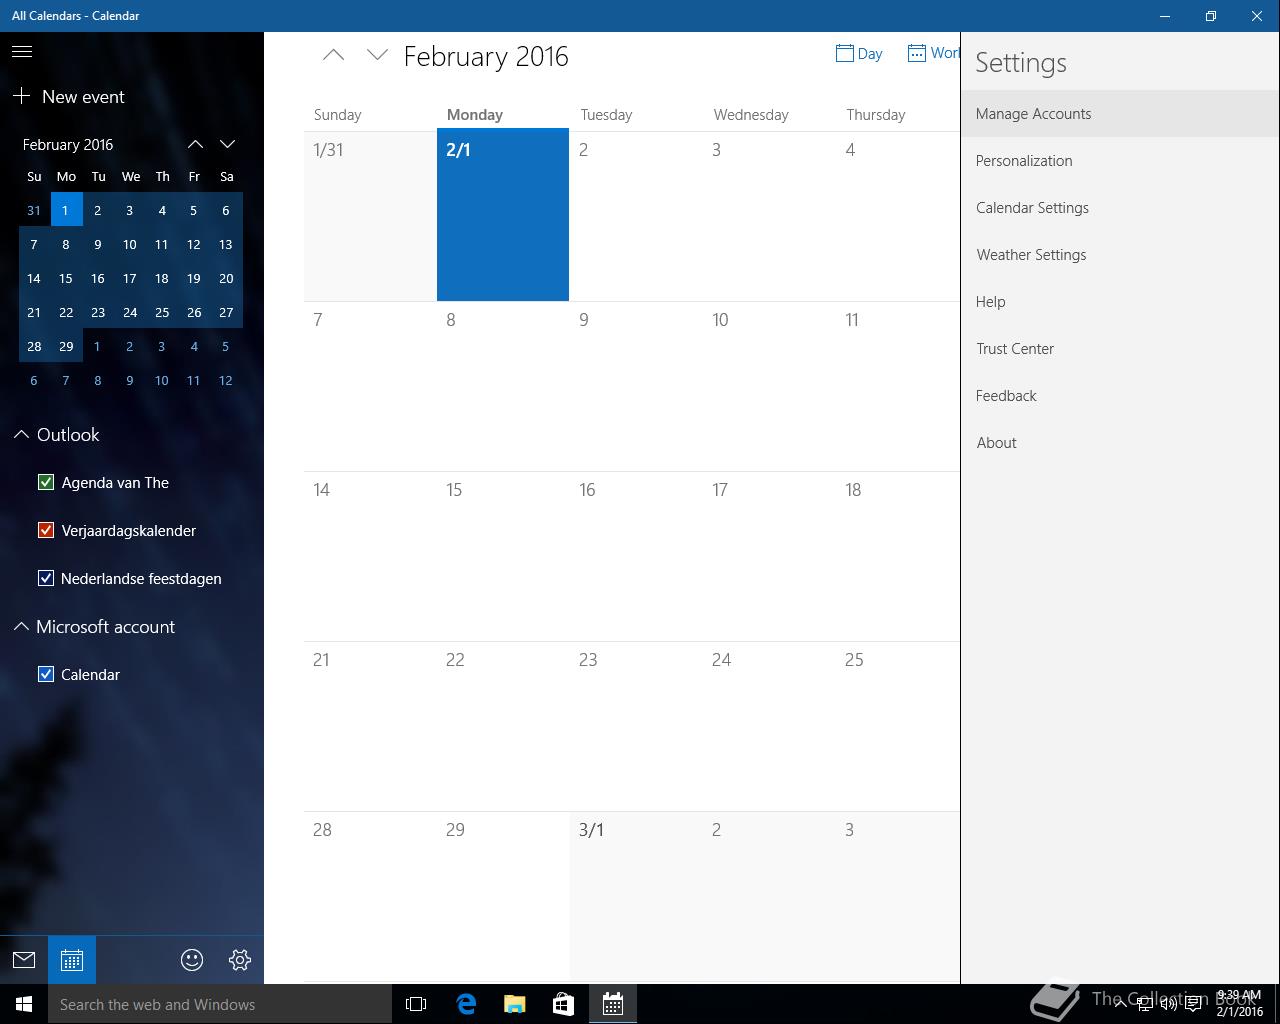
Task: Collapse the Outlook calendars group
Action: coord(21,434)
